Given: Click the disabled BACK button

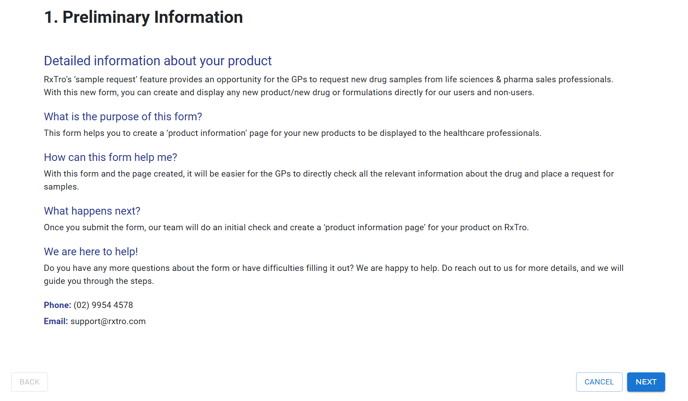Looking at the screenshot, I should (x=29, y=382).
